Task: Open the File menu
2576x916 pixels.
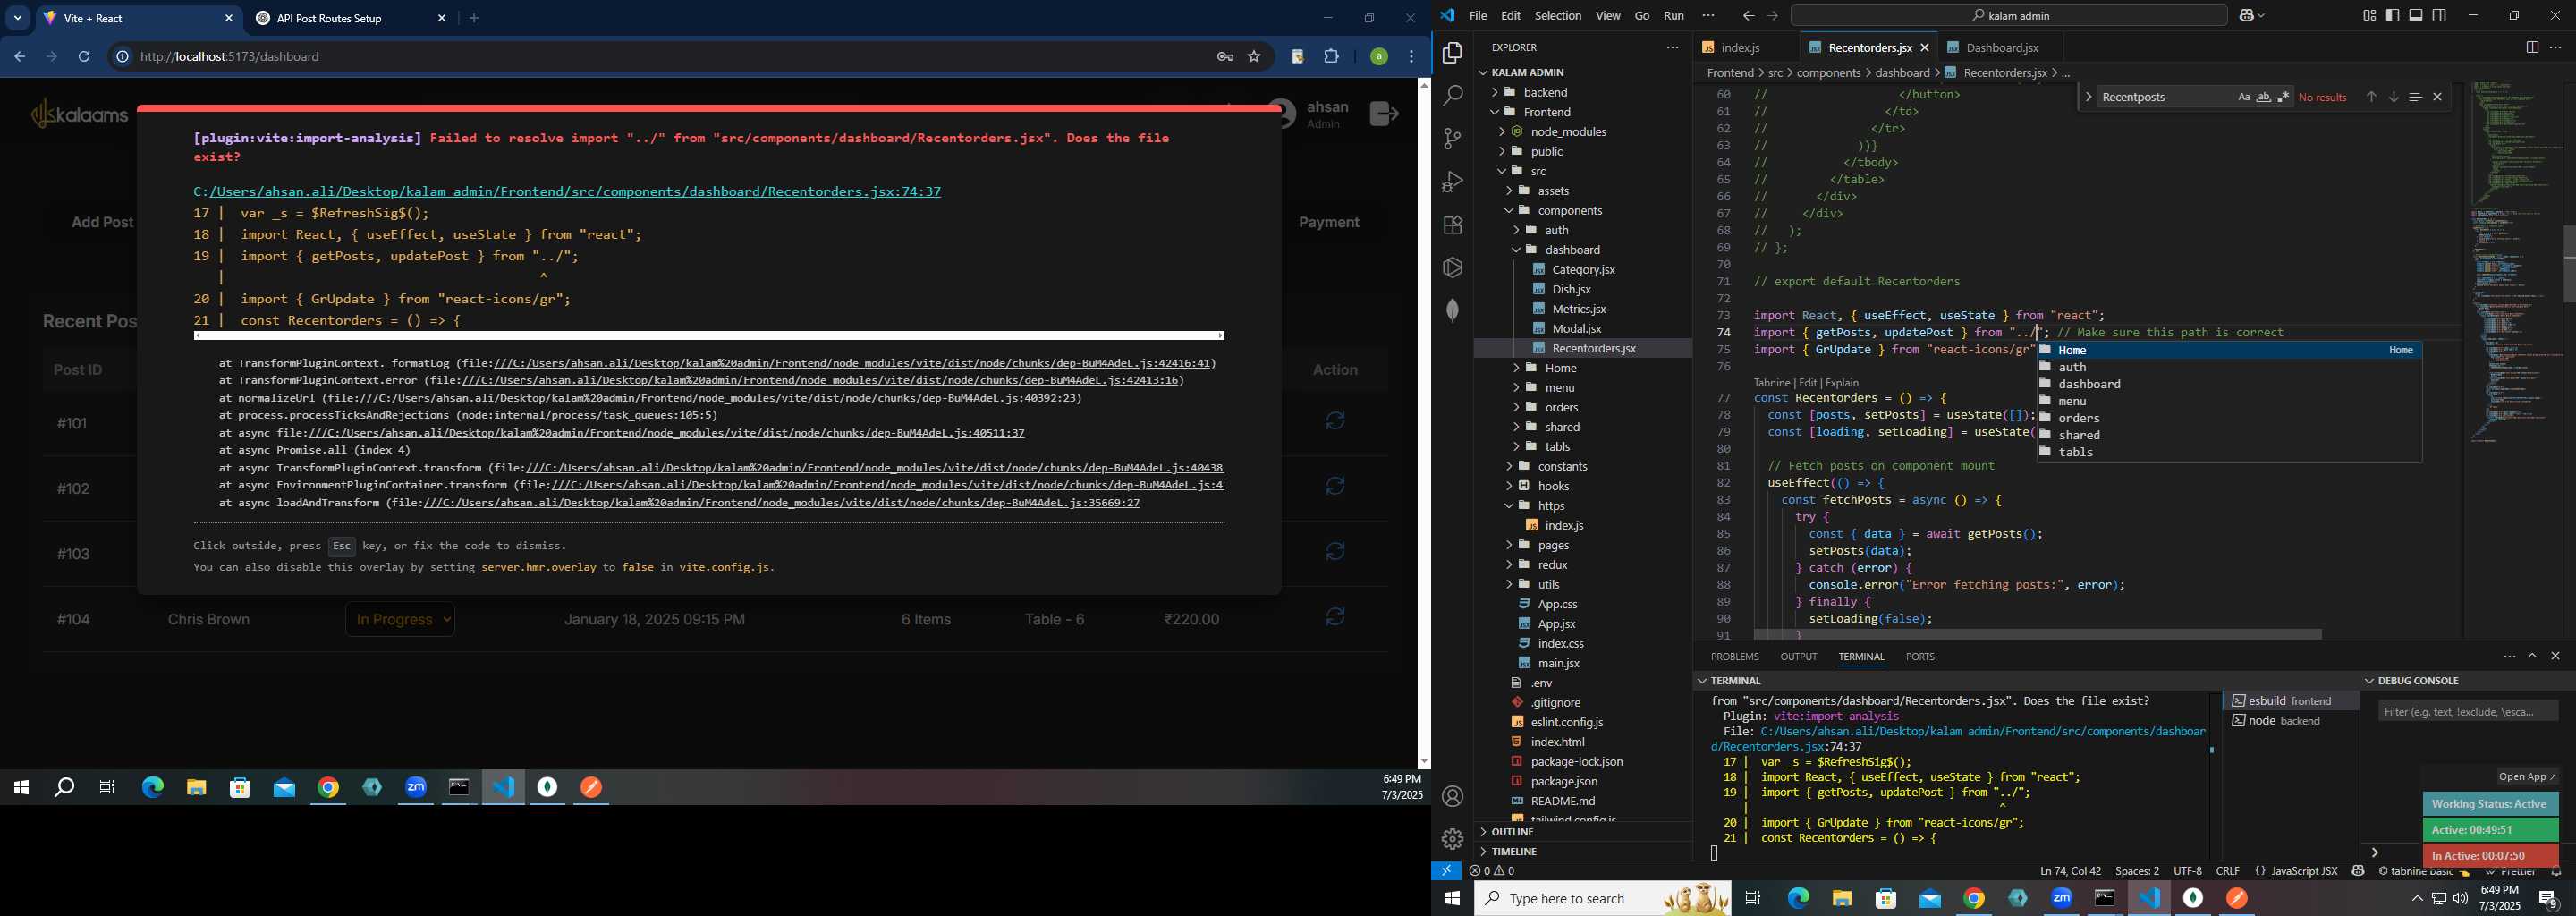Action: 1477,15
